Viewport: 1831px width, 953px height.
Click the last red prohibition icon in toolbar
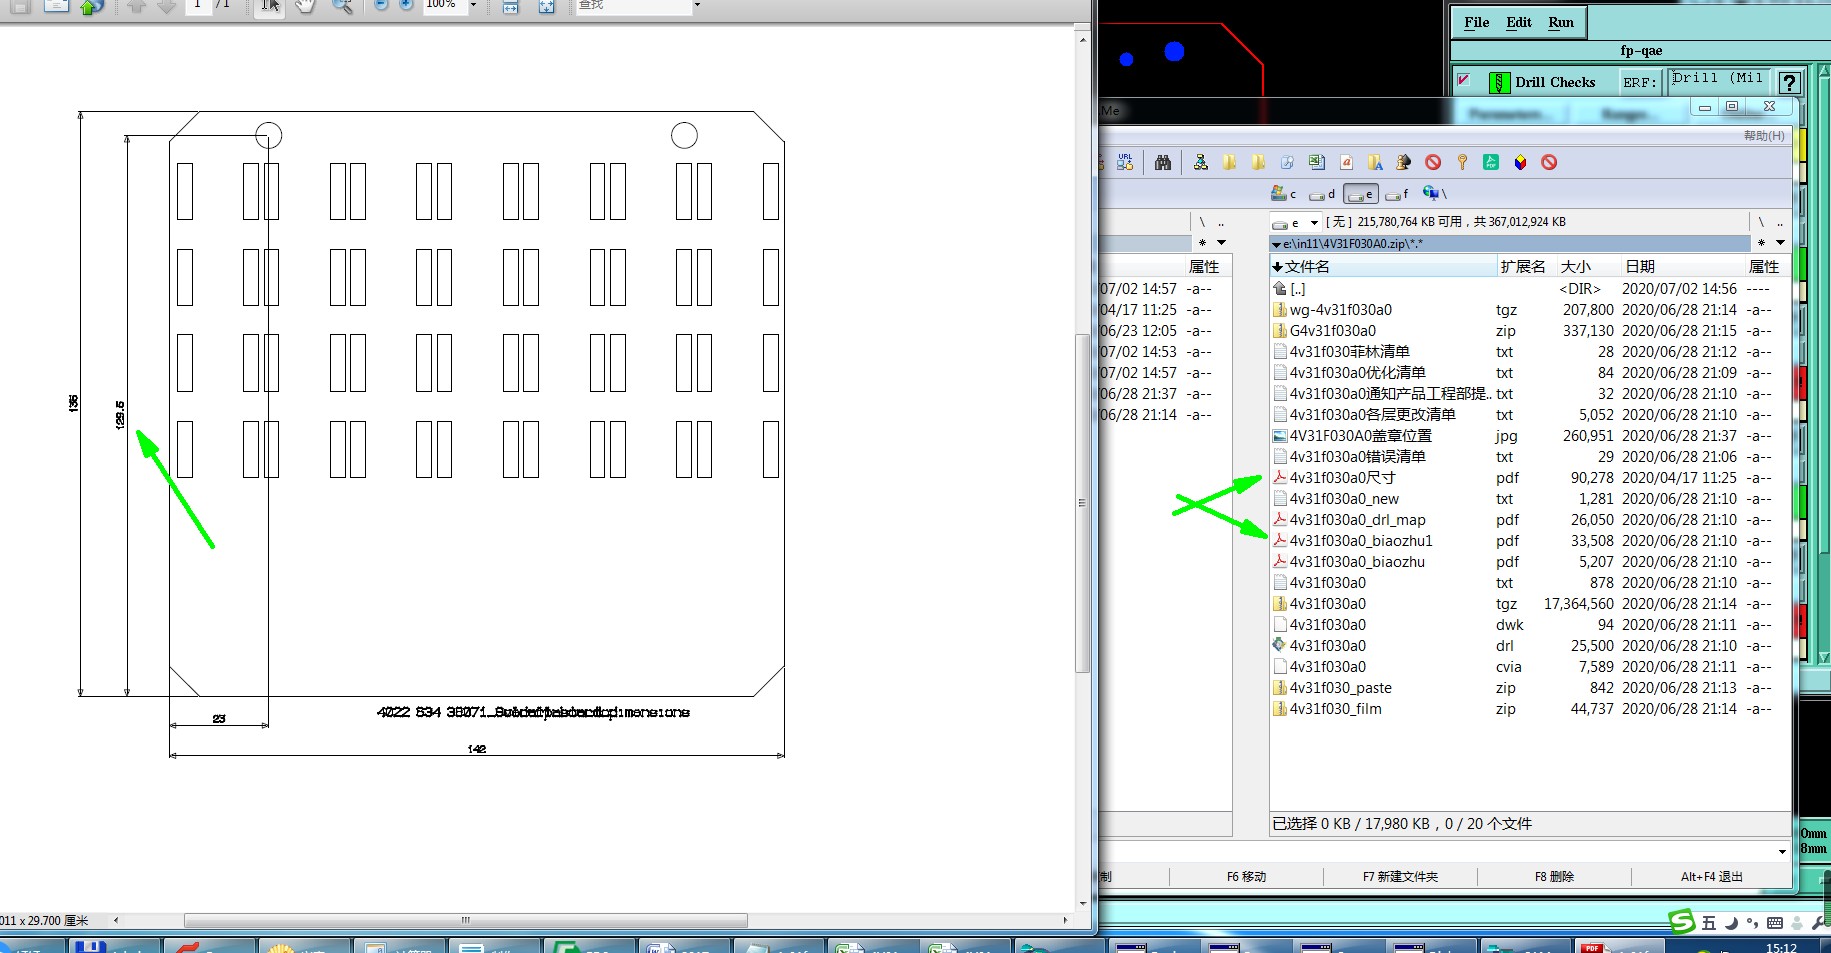1549,162
